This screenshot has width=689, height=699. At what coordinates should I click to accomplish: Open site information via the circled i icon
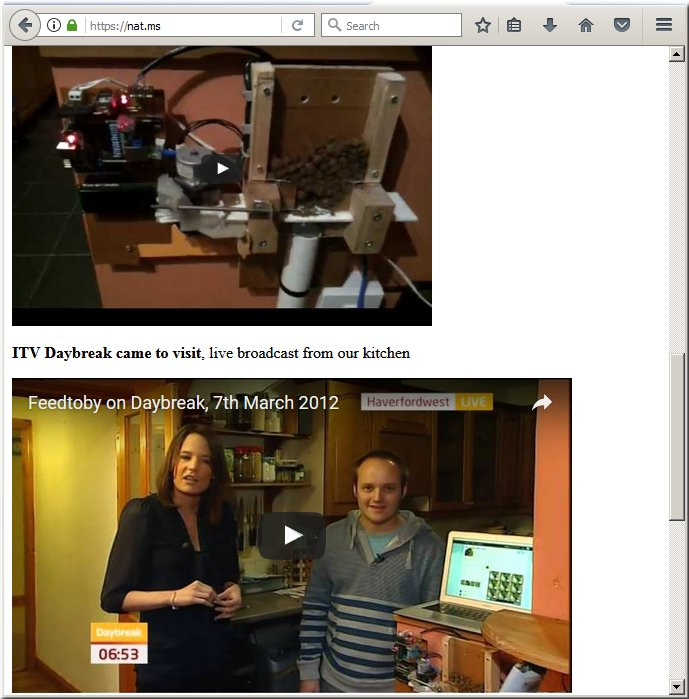54,25
